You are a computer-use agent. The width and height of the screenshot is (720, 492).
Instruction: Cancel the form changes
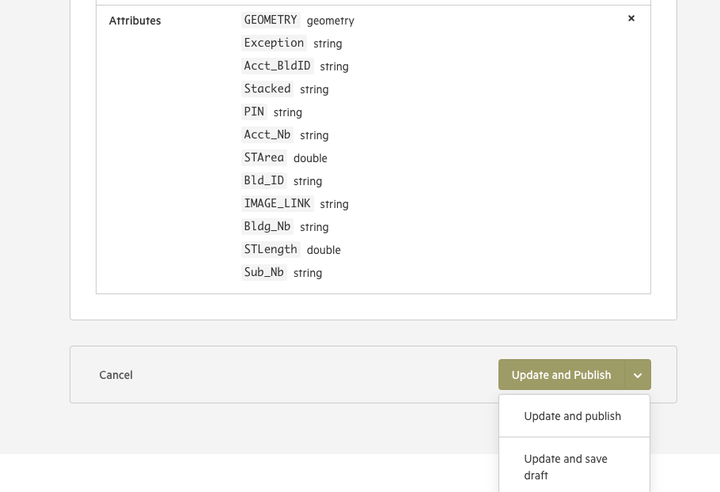tap(116, 375)
